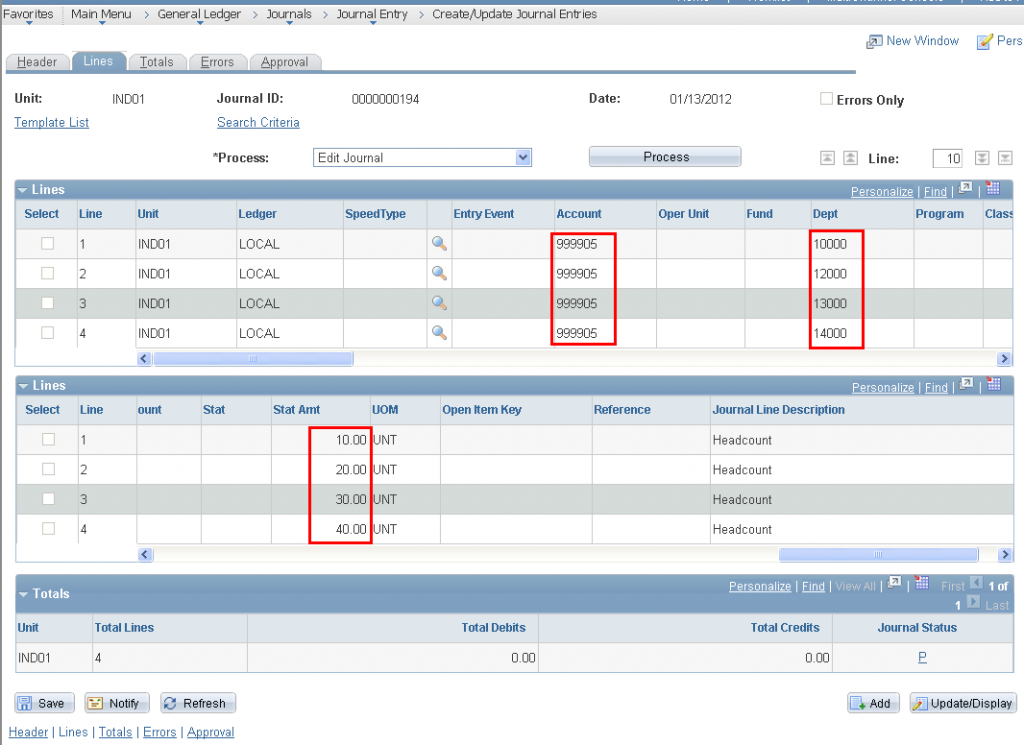Check the Errors Only checkbox
Screen dimensions: 1024x745
pos(825,99)
